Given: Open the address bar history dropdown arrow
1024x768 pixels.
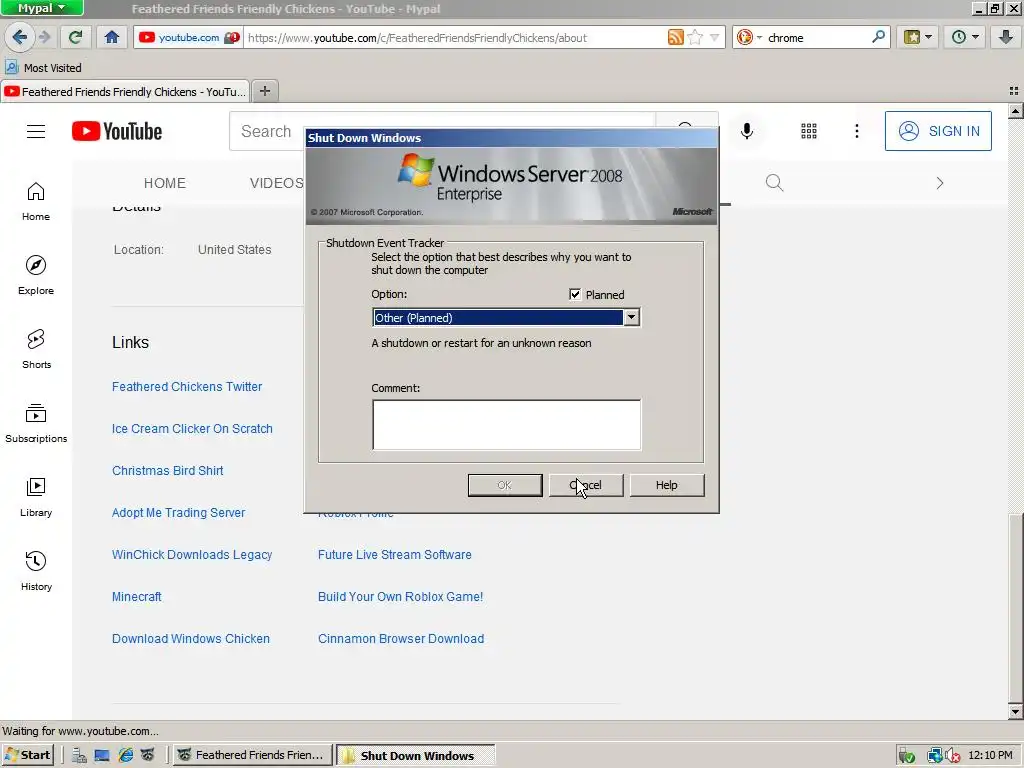Looking at the screenshot, I should (x=714, y=37).
